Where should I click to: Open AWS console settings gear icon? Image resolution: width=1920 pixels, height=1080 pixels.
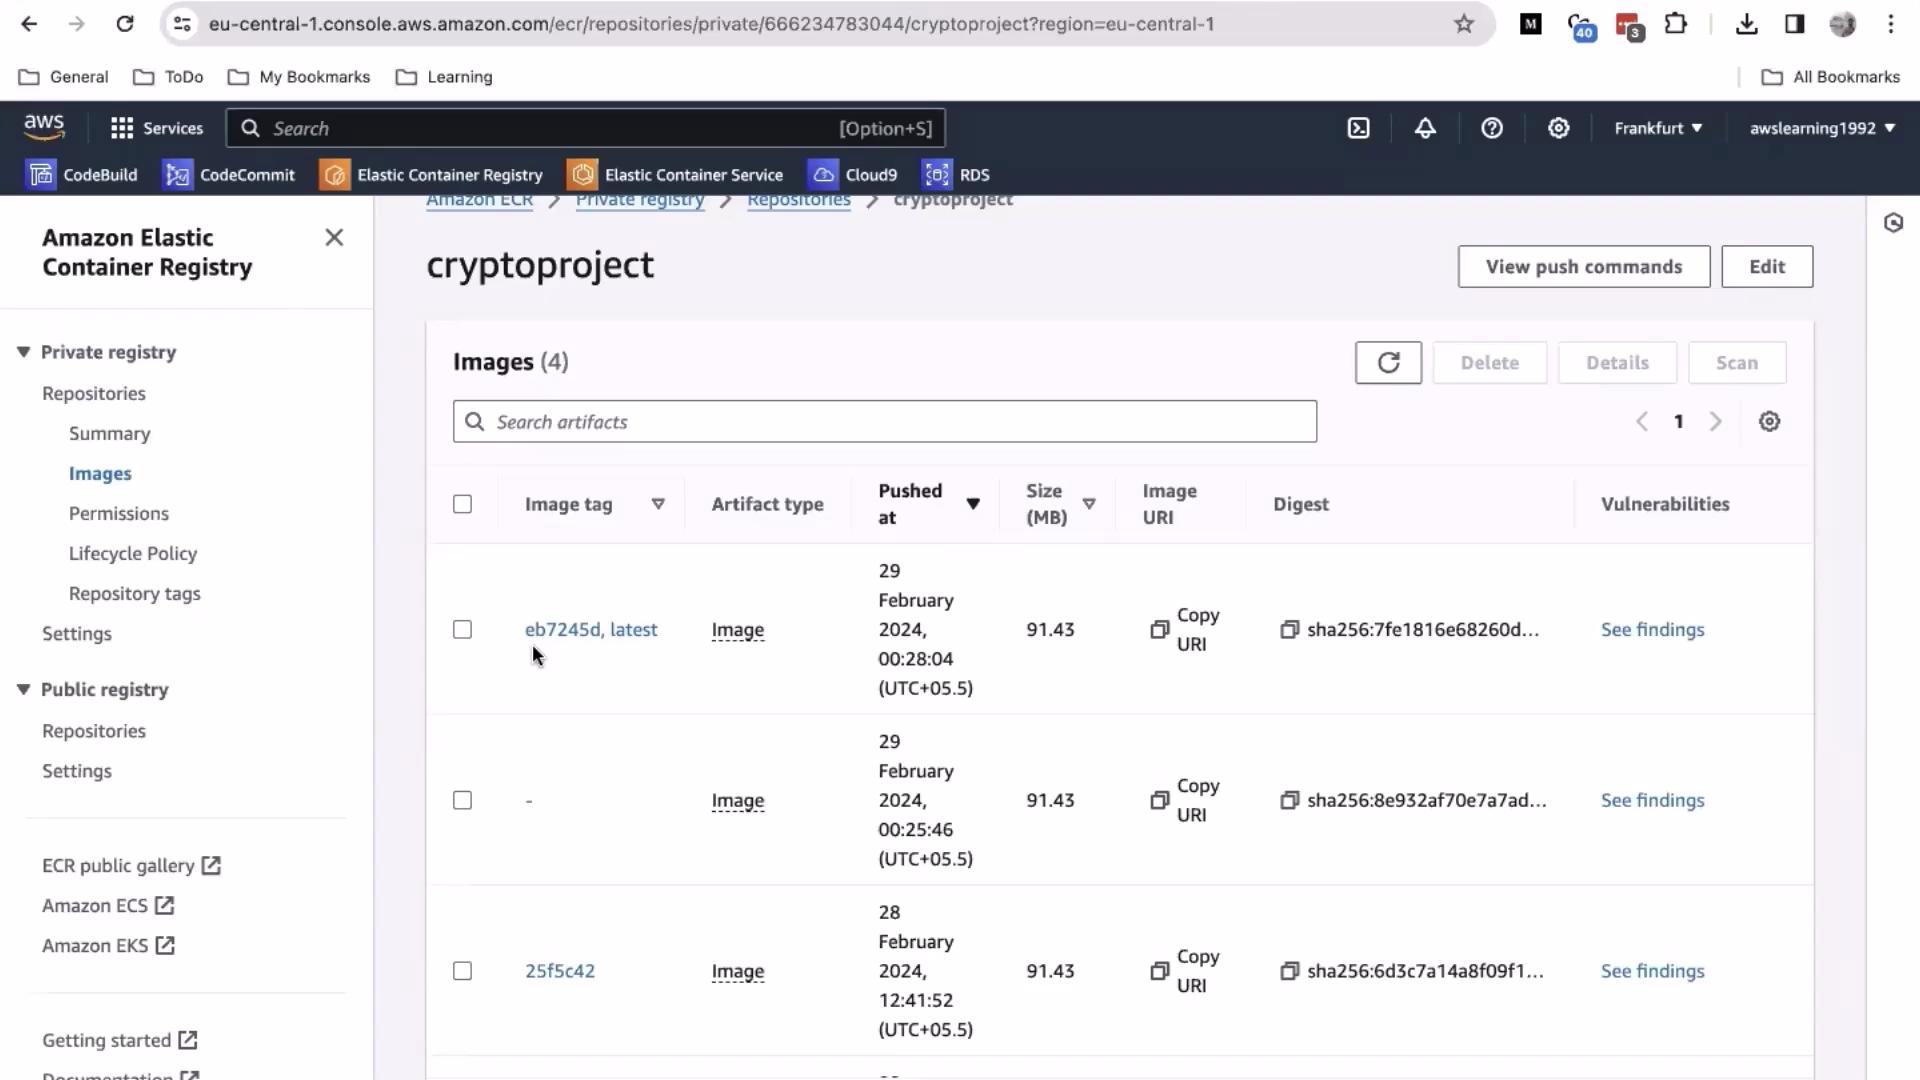(1558, 128)
